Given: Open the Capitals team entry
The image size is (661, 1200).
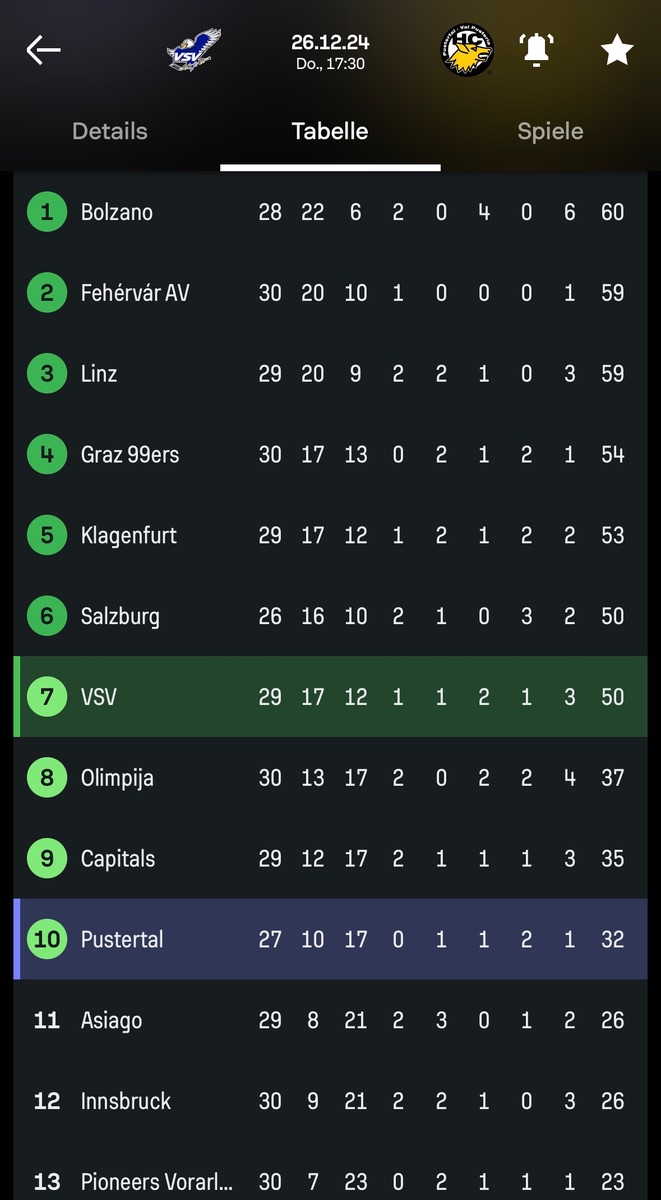Looking at the screenshot, I should pos(118,859).
